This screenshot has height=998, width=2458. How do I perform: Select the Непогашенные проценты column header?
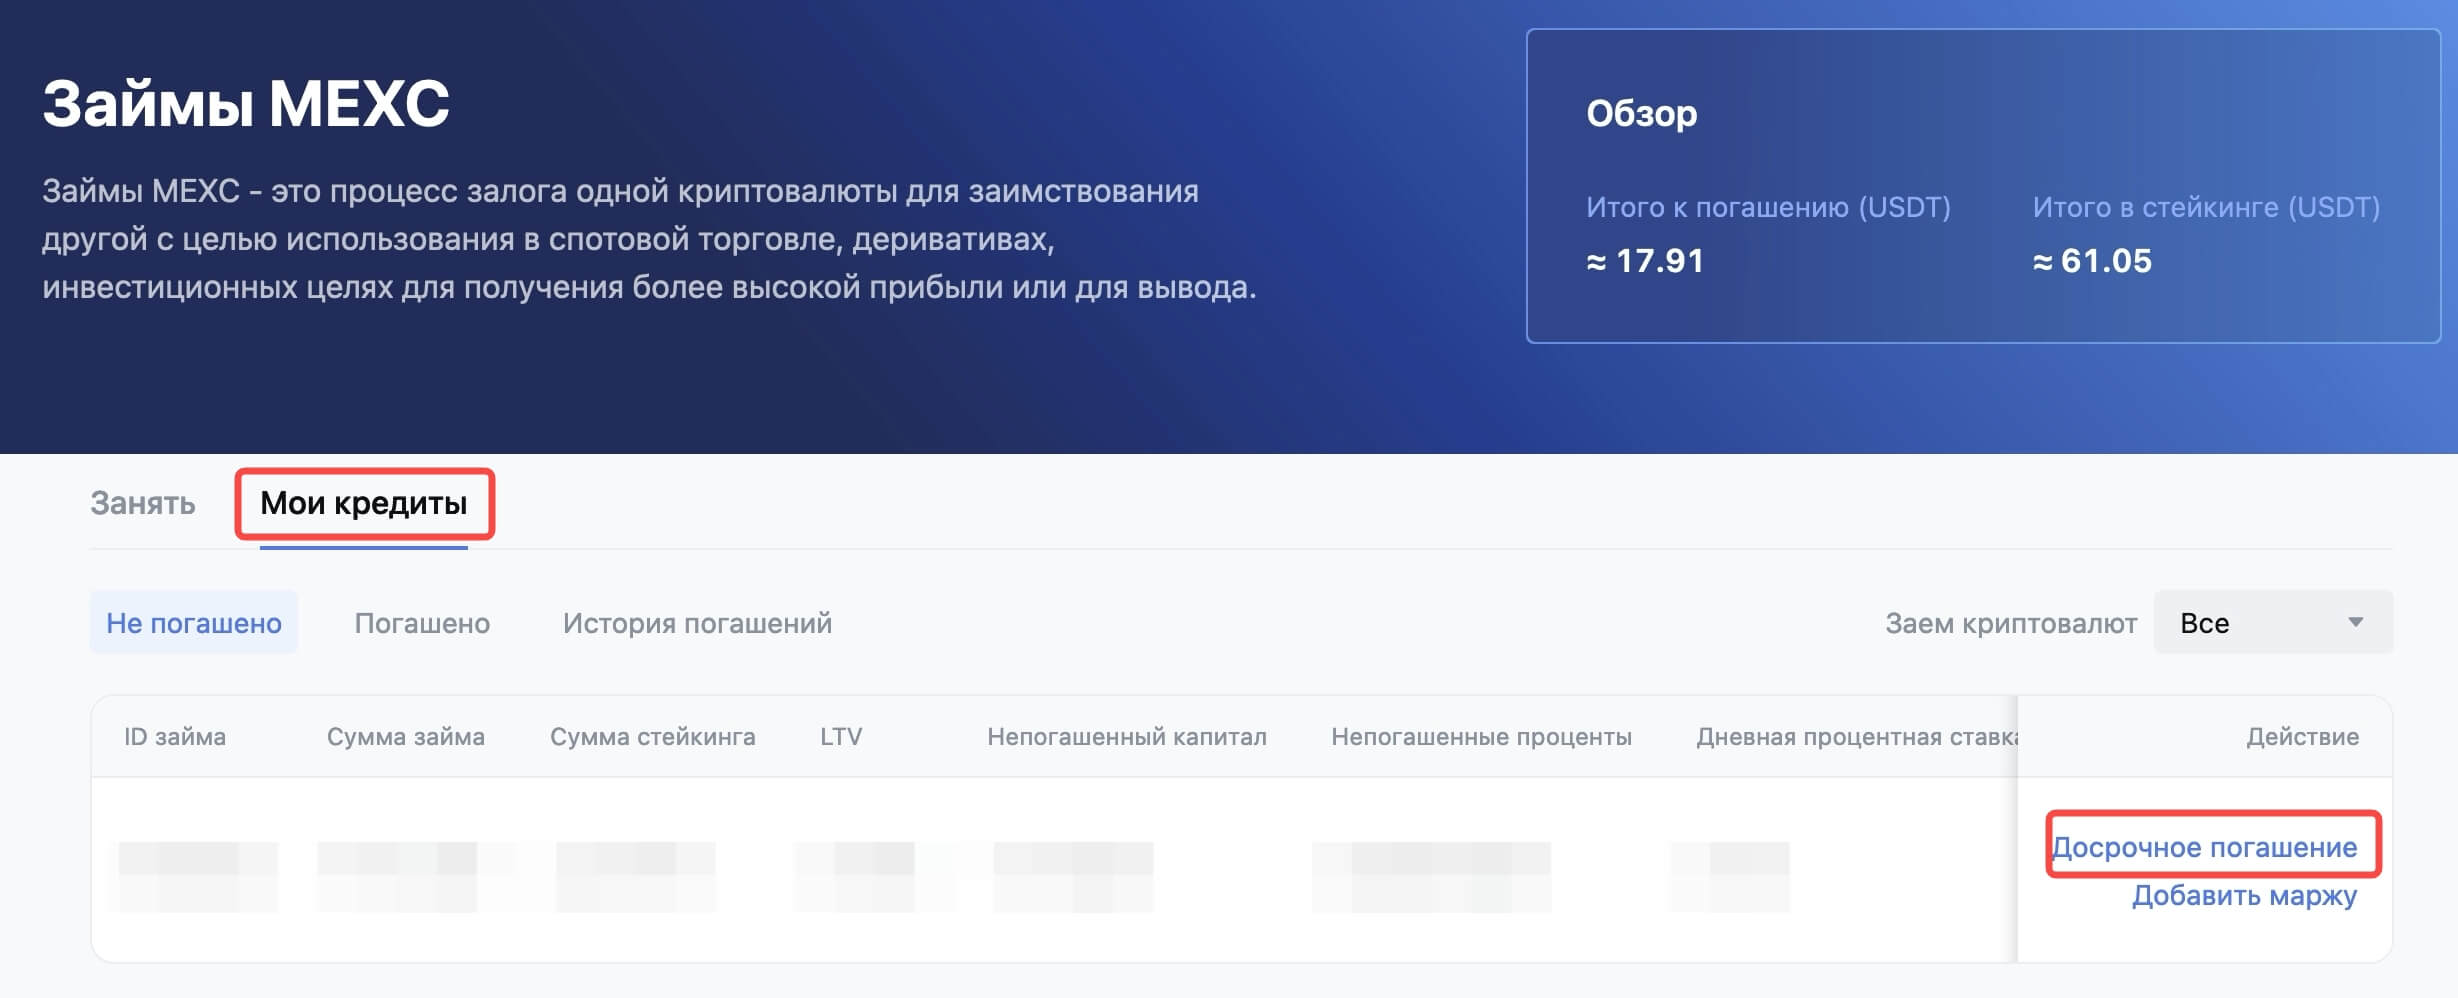[x=1481, y=737]
